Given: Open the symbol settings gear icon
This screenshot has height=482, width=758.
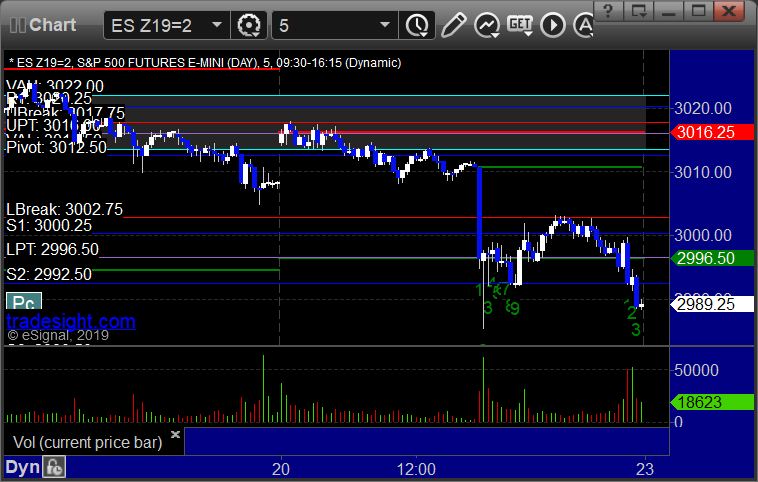Looking at the screenshot, I should [249, 25].
